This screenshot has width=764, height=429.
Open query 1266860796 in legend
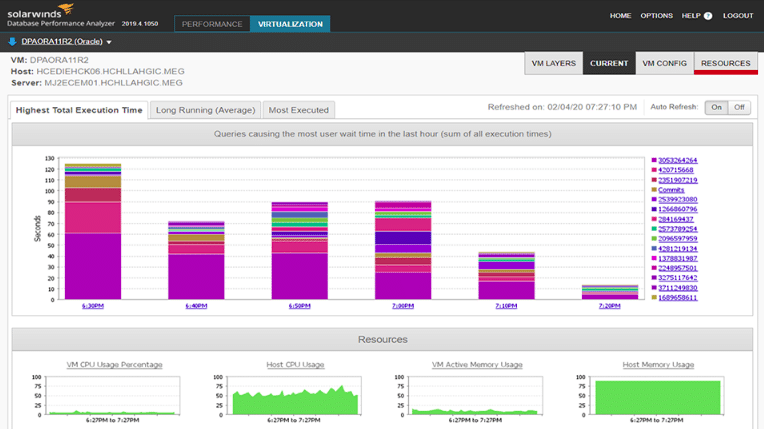[677, 209]
